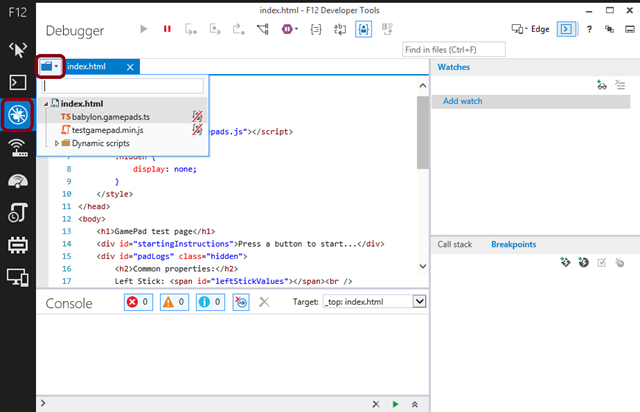Click remove all breakpoints icon
640x412 pixels.
click(620, 263)
